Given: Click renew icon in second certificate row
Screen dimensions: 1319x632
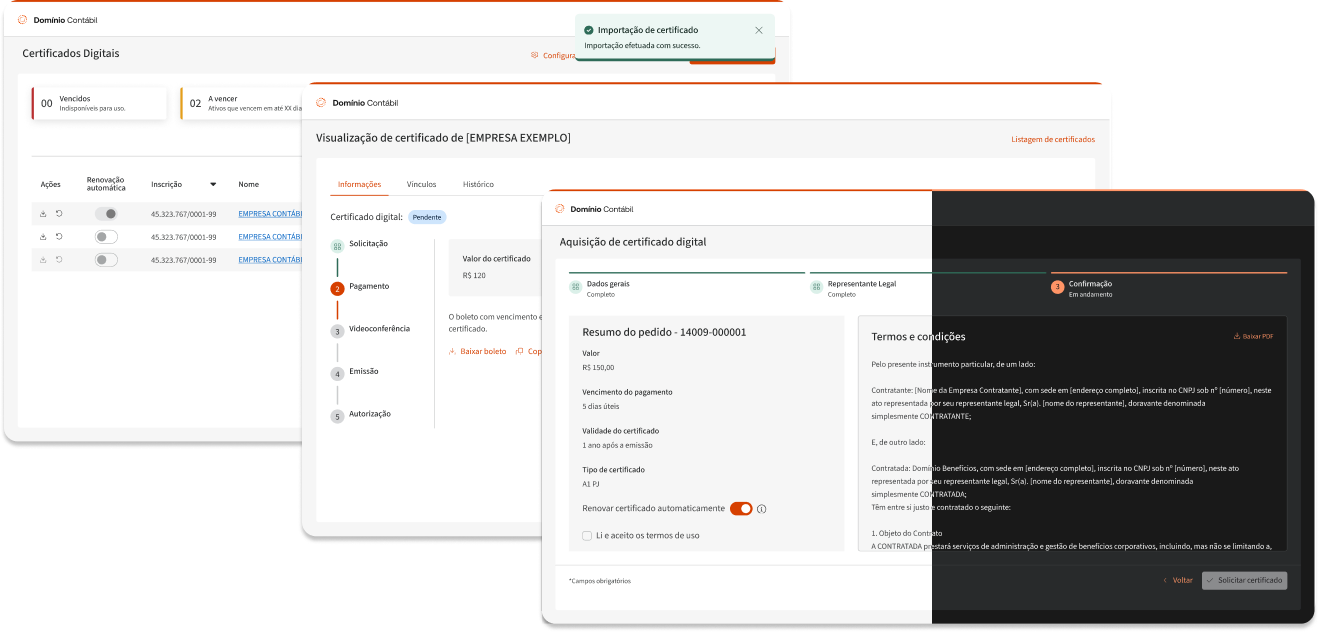Looking at the screenshot, I should coord(59,236).
